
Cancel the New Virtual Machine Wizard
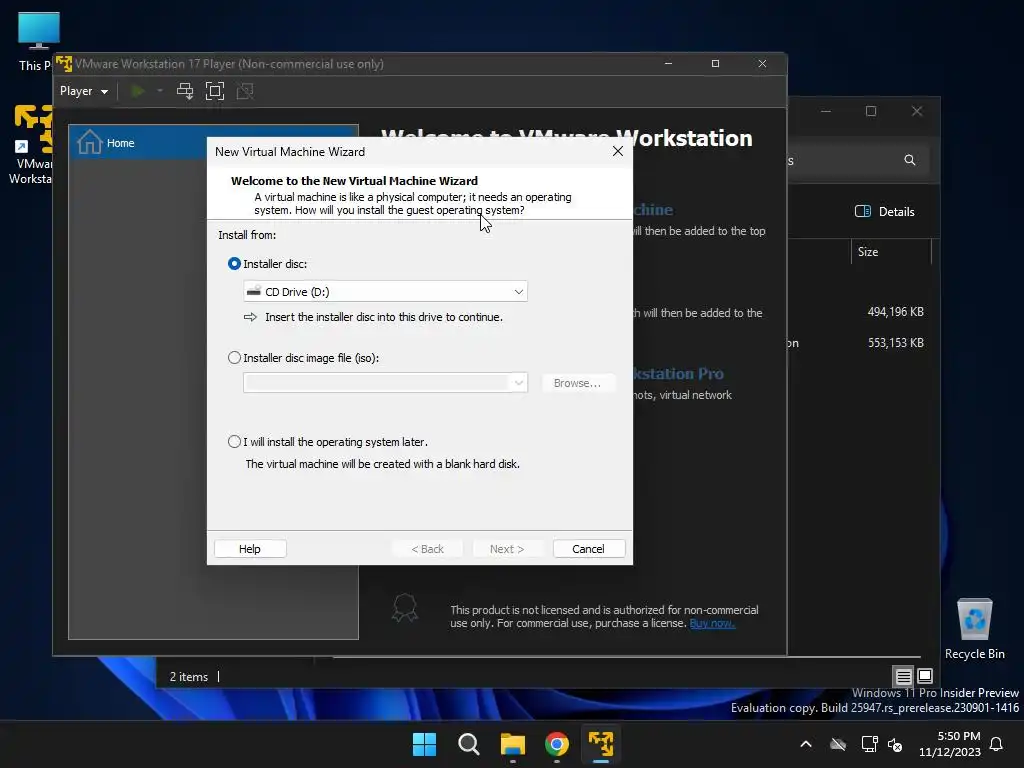click(588, 549)
